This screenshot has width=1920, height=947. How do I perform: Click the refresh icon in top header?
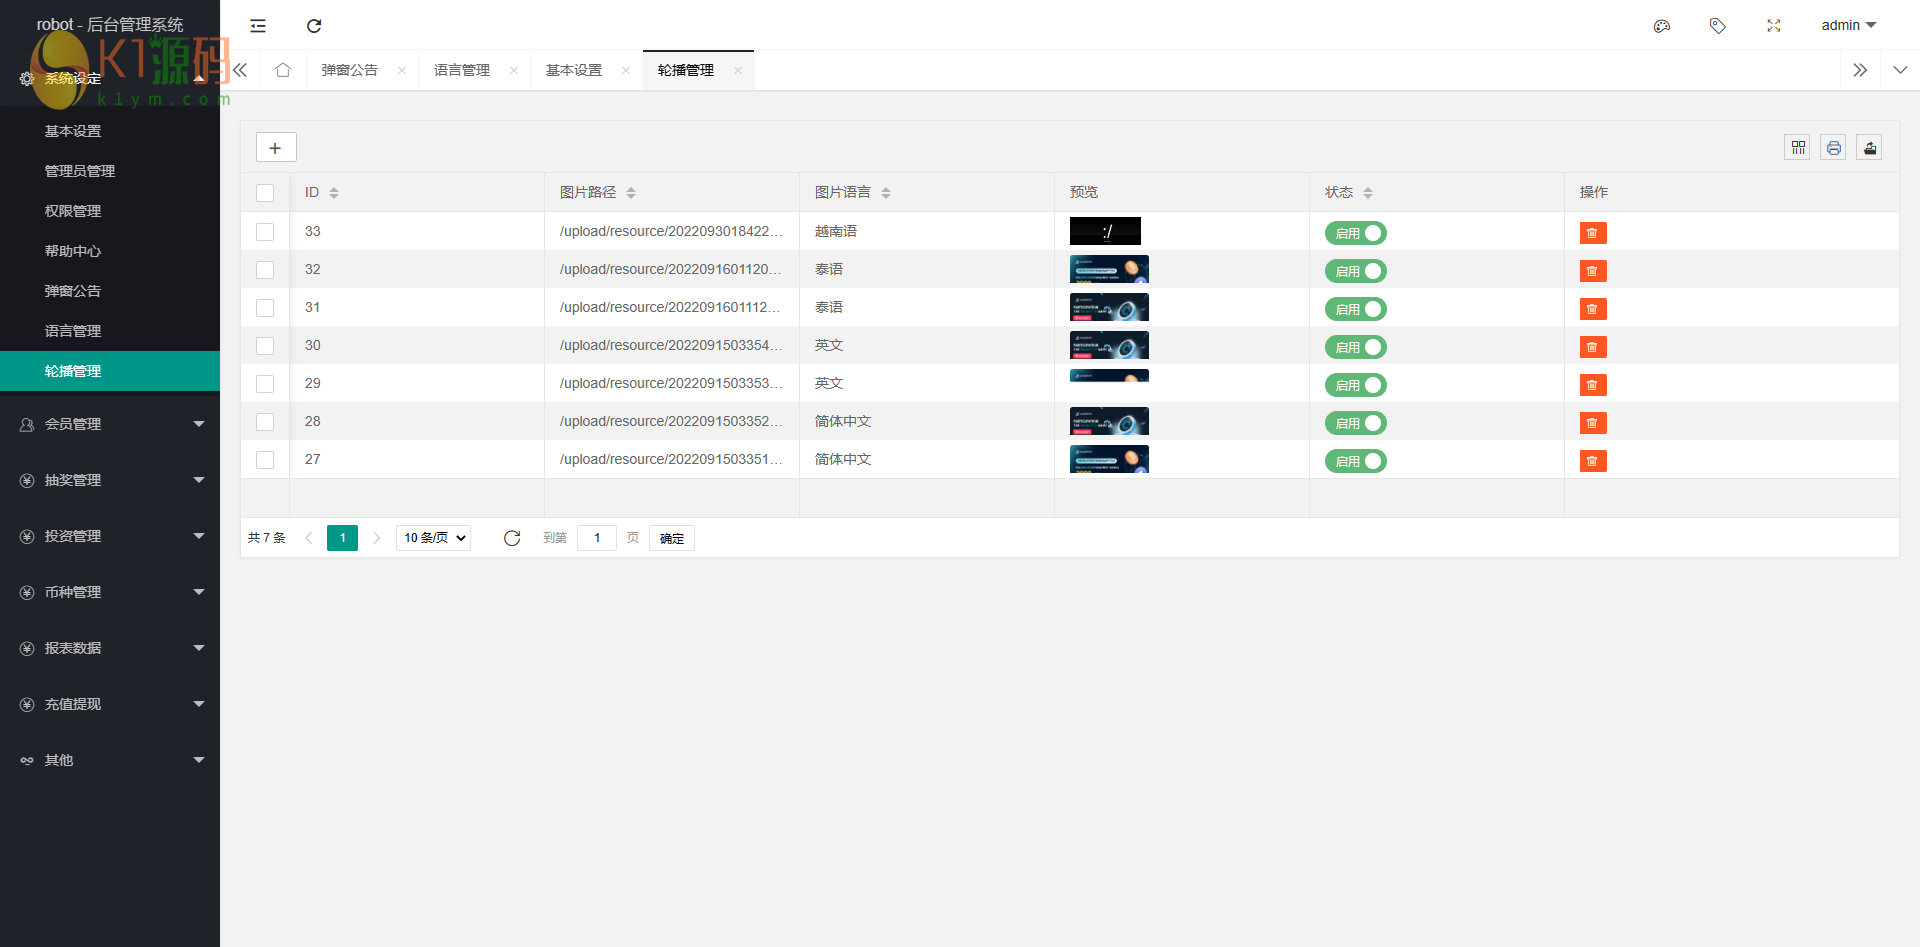314,26
